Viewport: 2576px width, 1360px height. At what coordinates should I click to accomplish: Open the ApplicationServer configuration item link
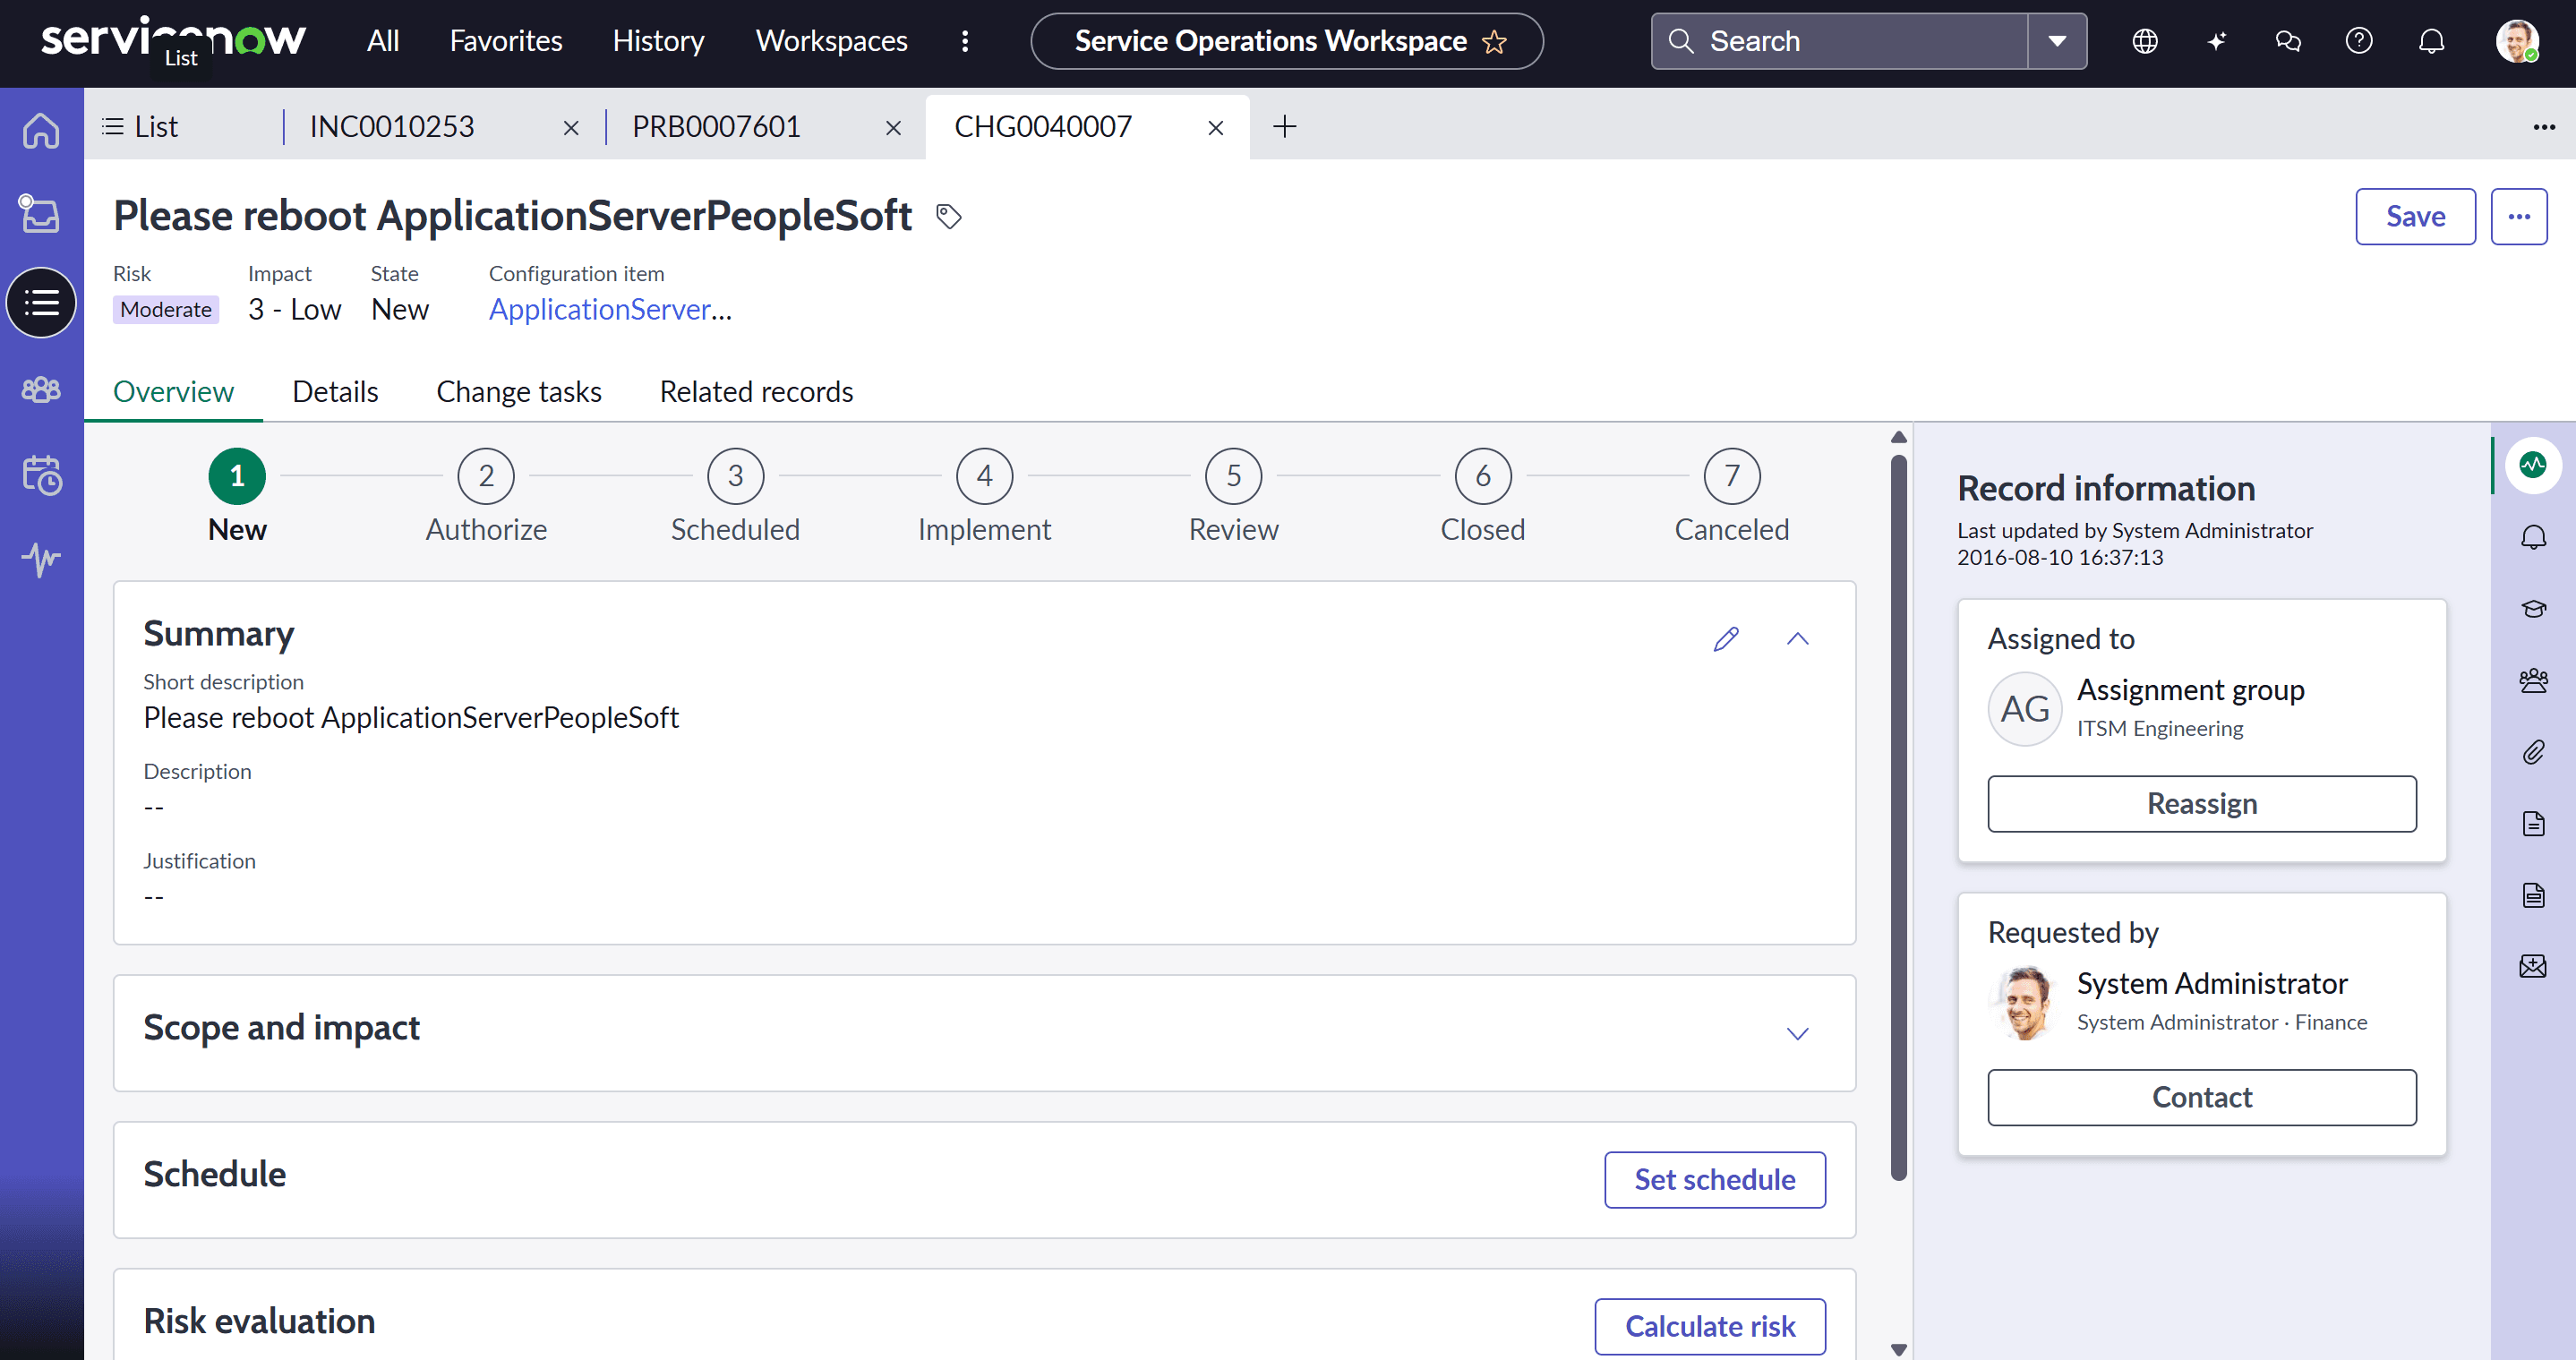click(x=610, y=310)
